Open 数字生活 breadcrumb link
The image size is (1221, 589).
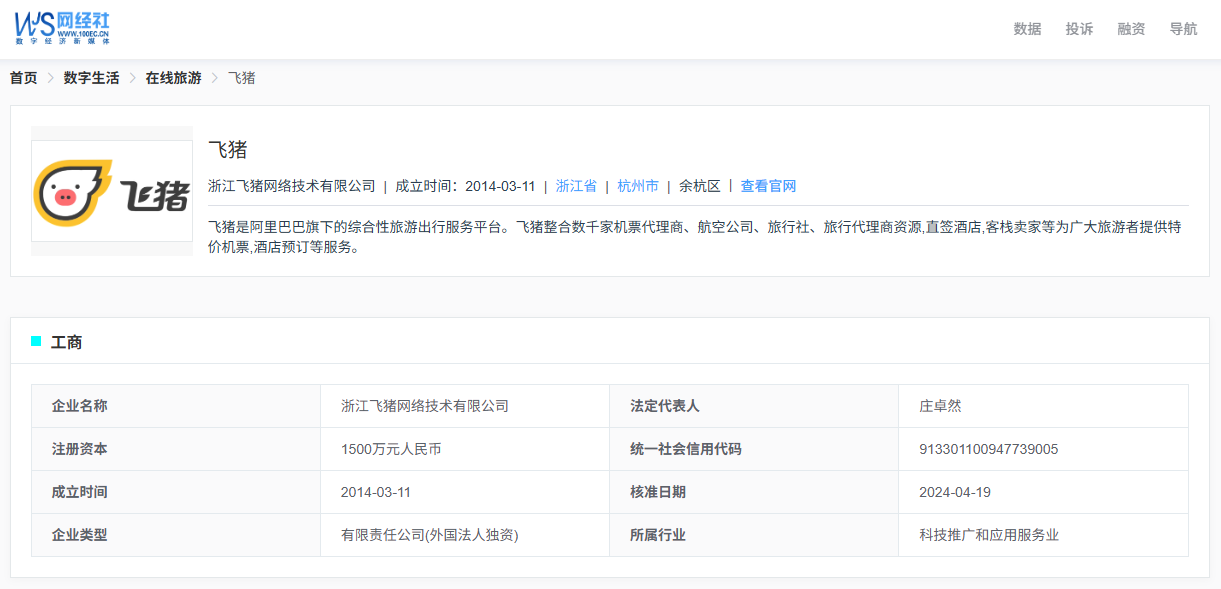91,78
